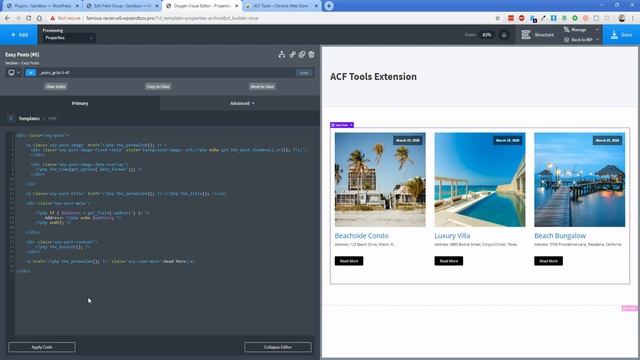Click Move to Class button
This screenshot has width=640, height=360.
pyautogui.click(x=262, y=87)
